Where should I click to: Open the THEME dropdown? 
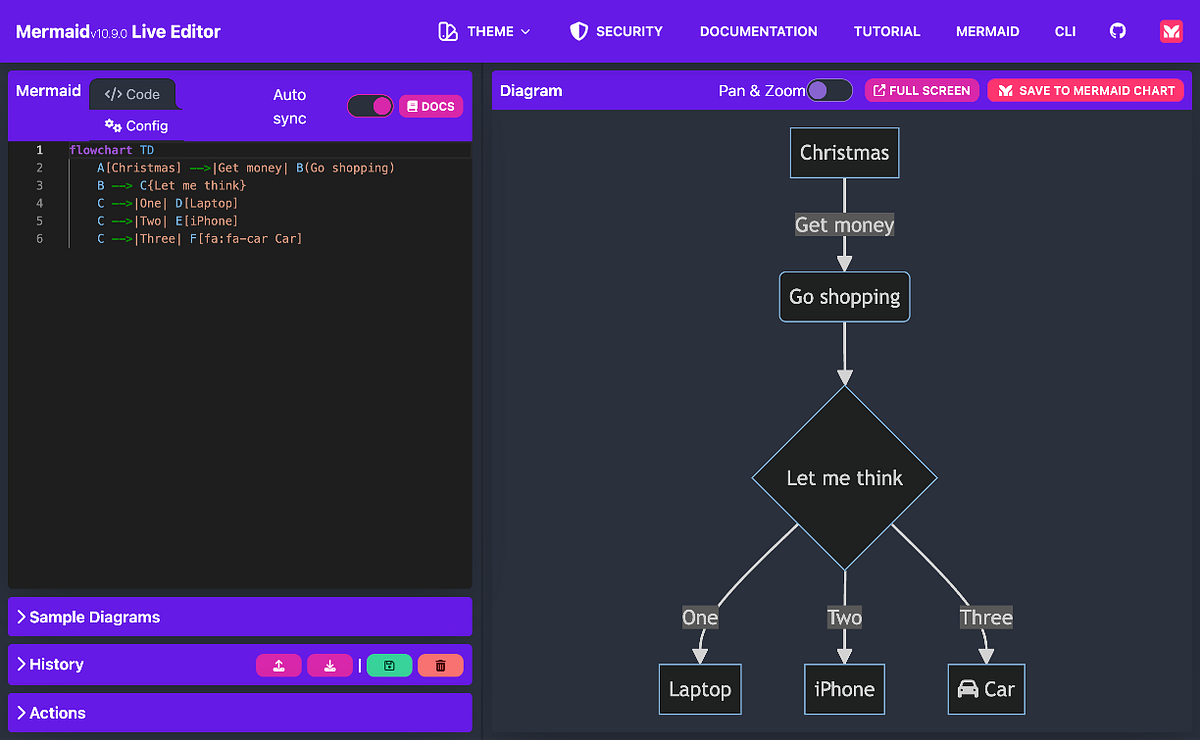pos(490,31)
